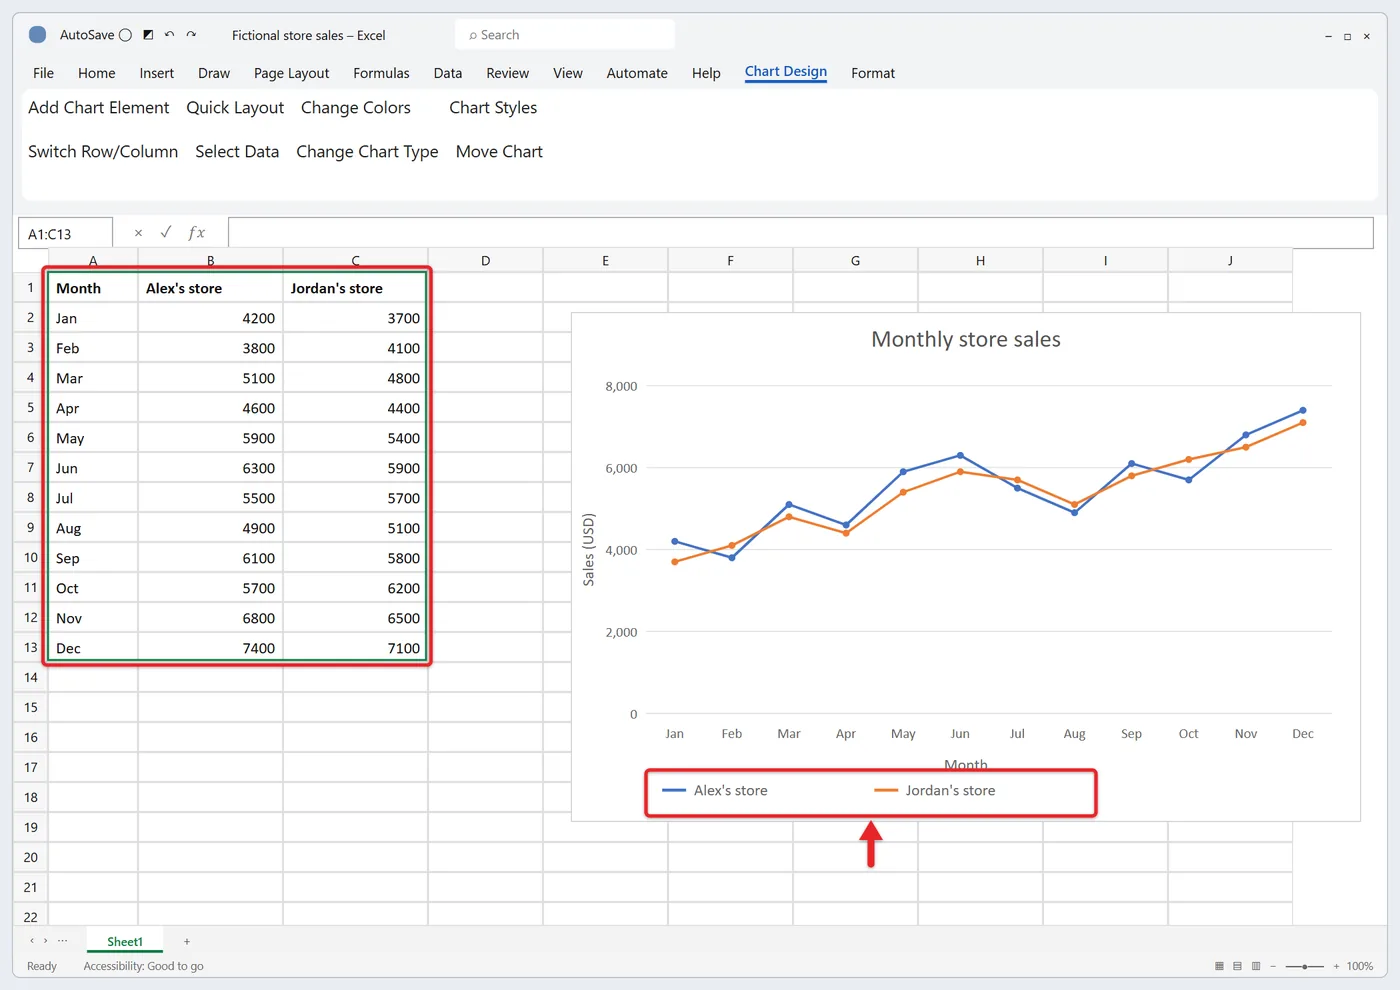Viewport: 1400px width, 990px height.
Task: Go to the Page Layout tab
Action: click(x=291, y=73)
